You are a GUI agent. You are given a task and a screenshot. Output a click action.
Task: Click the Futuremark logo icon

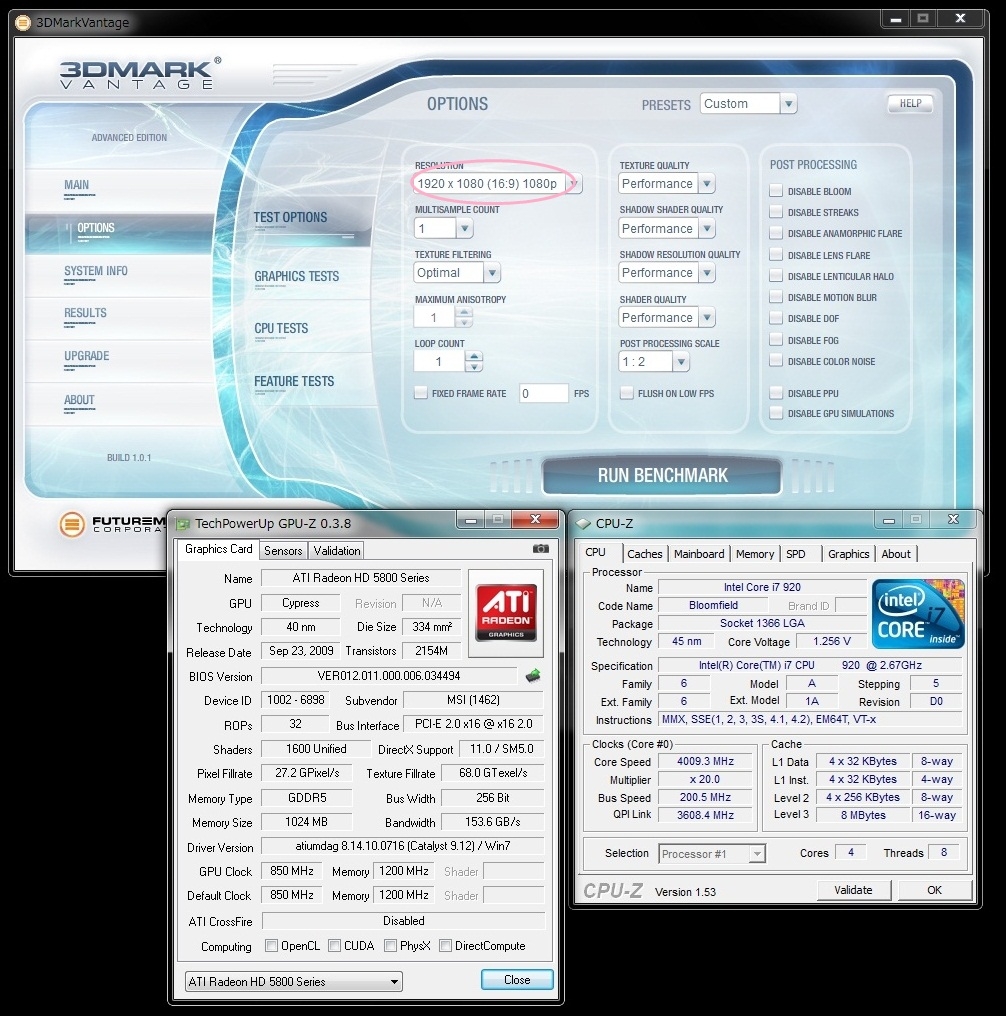pyautogui.click(x=72, y=524)
